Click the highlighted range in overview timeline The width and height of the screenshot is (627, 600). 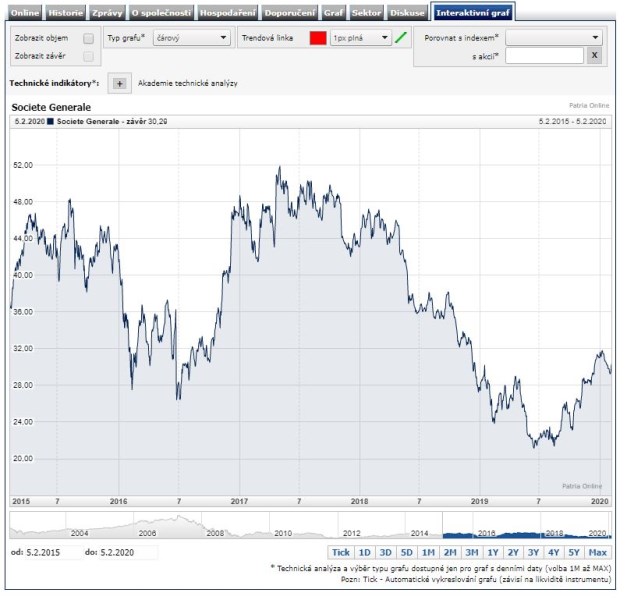[526, 526]
